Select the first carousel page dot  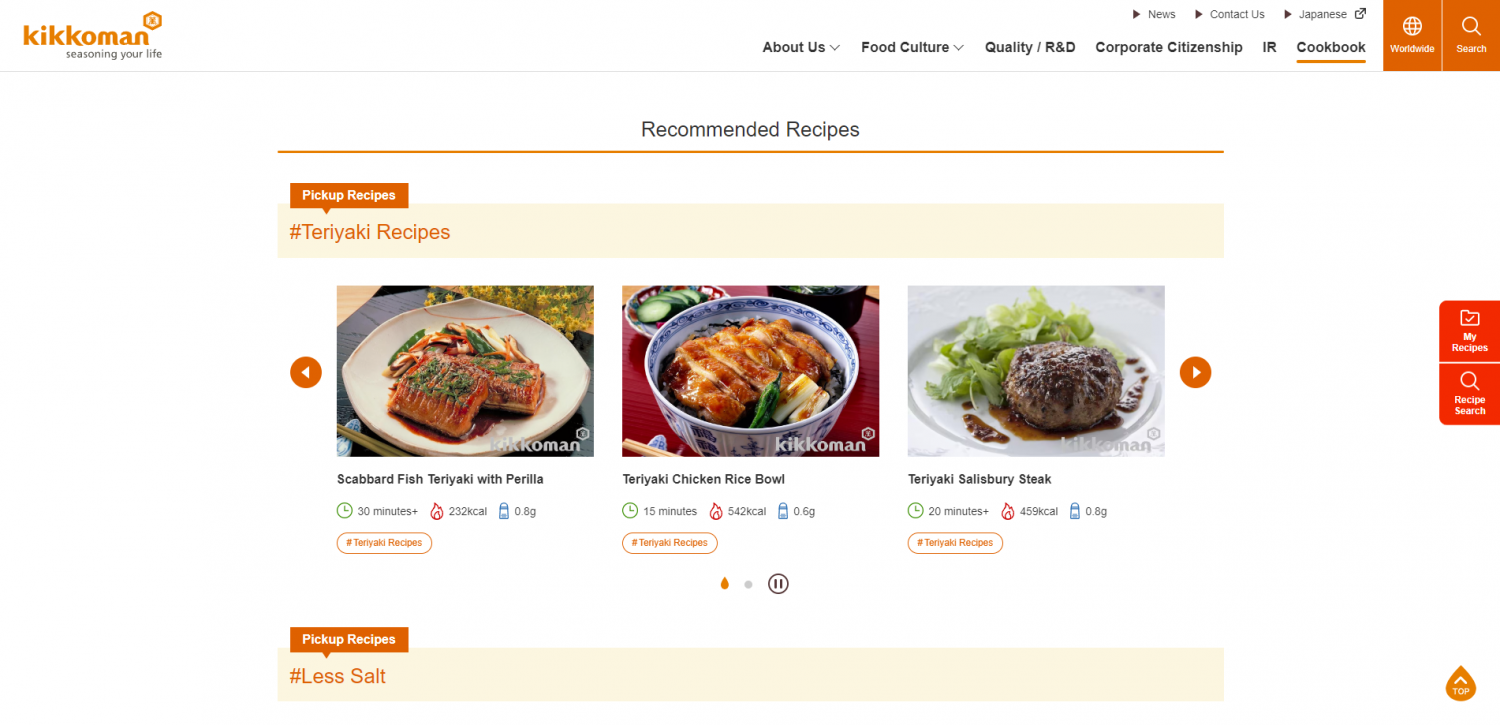(x=725, y=584)
